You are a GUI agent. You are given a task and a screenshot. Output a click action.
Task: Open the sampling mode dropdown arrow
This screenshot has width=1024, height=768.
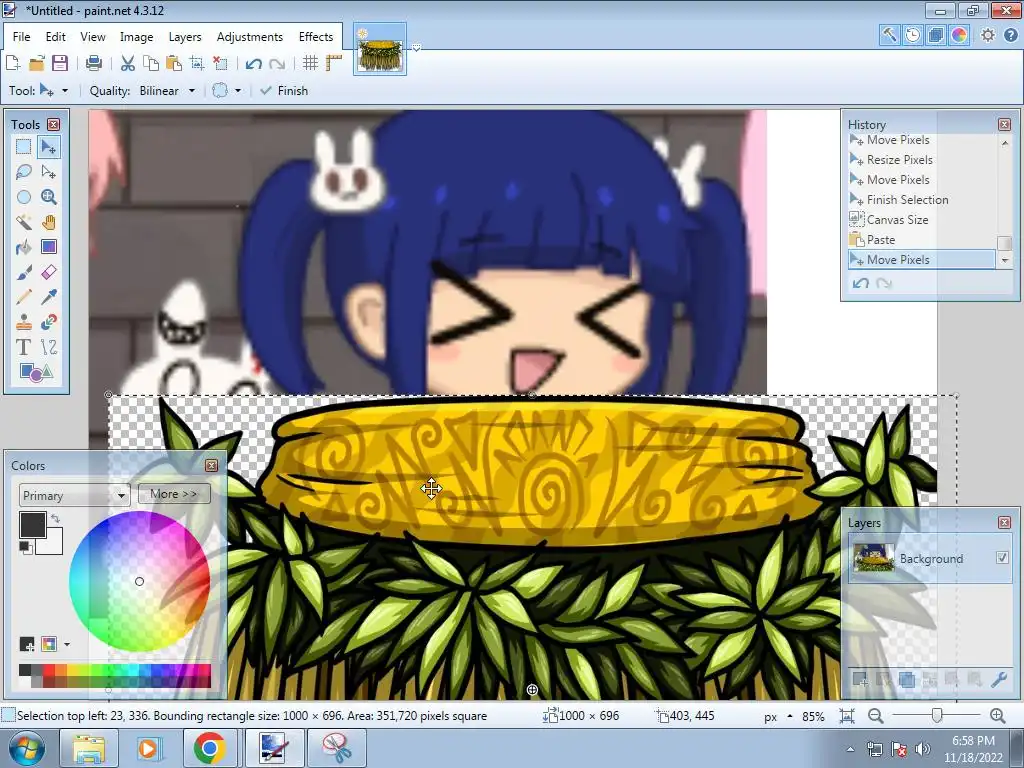pyautogui.click(x=238, y=91)
